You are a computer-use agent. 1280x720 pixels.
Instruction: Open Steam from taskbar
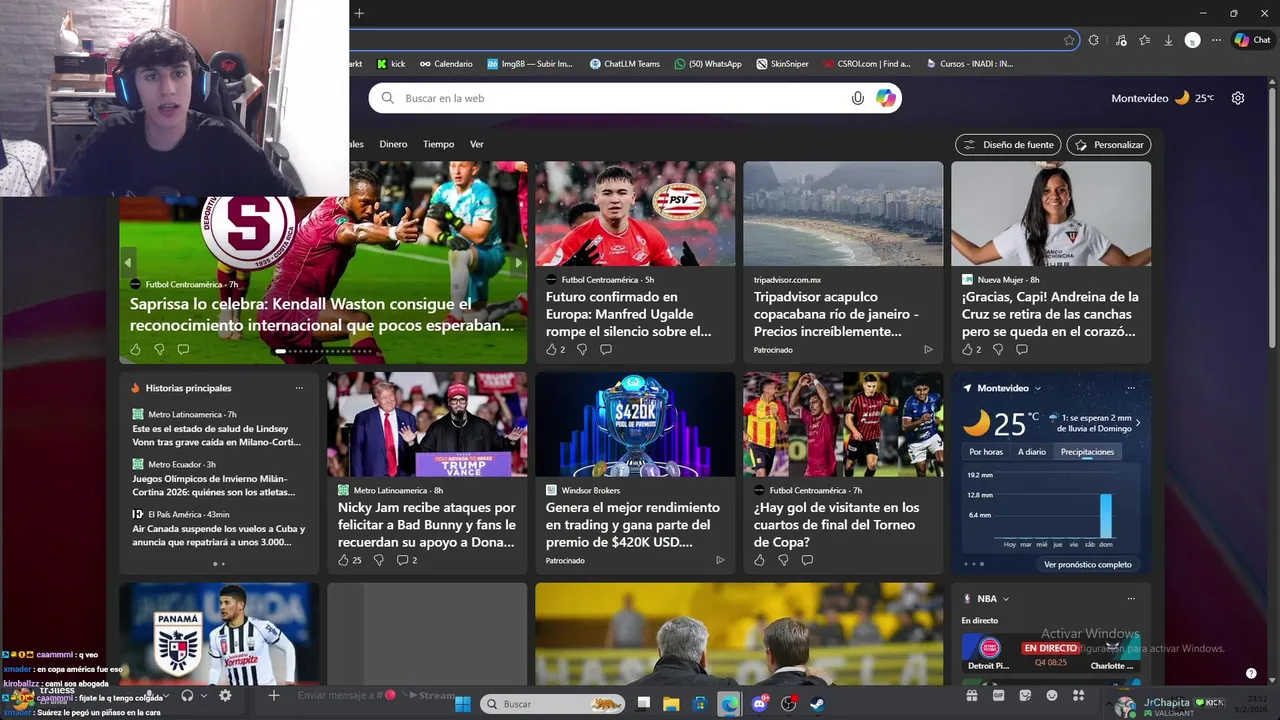click(817, 704)
